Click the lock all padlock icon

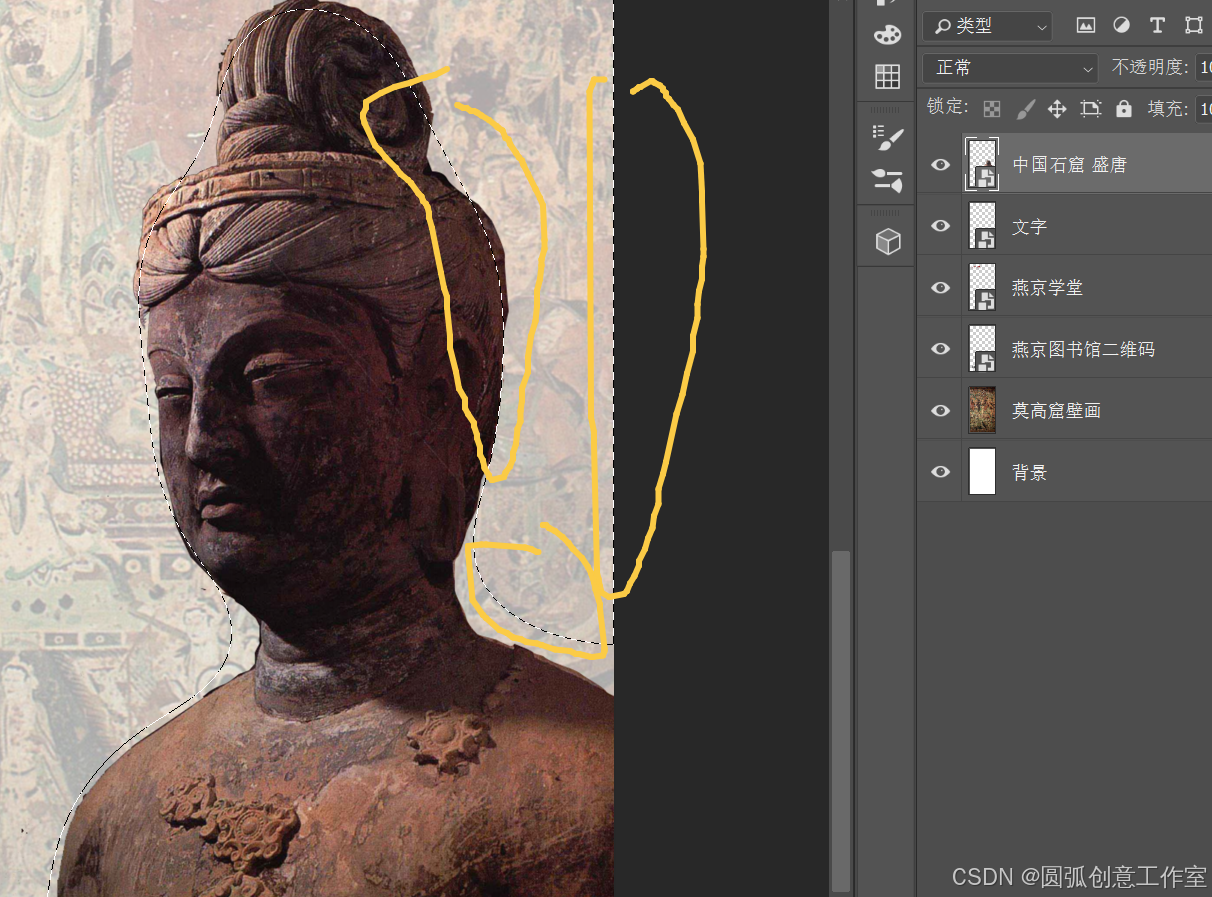pyautogui.click(x=1124, y=108)
